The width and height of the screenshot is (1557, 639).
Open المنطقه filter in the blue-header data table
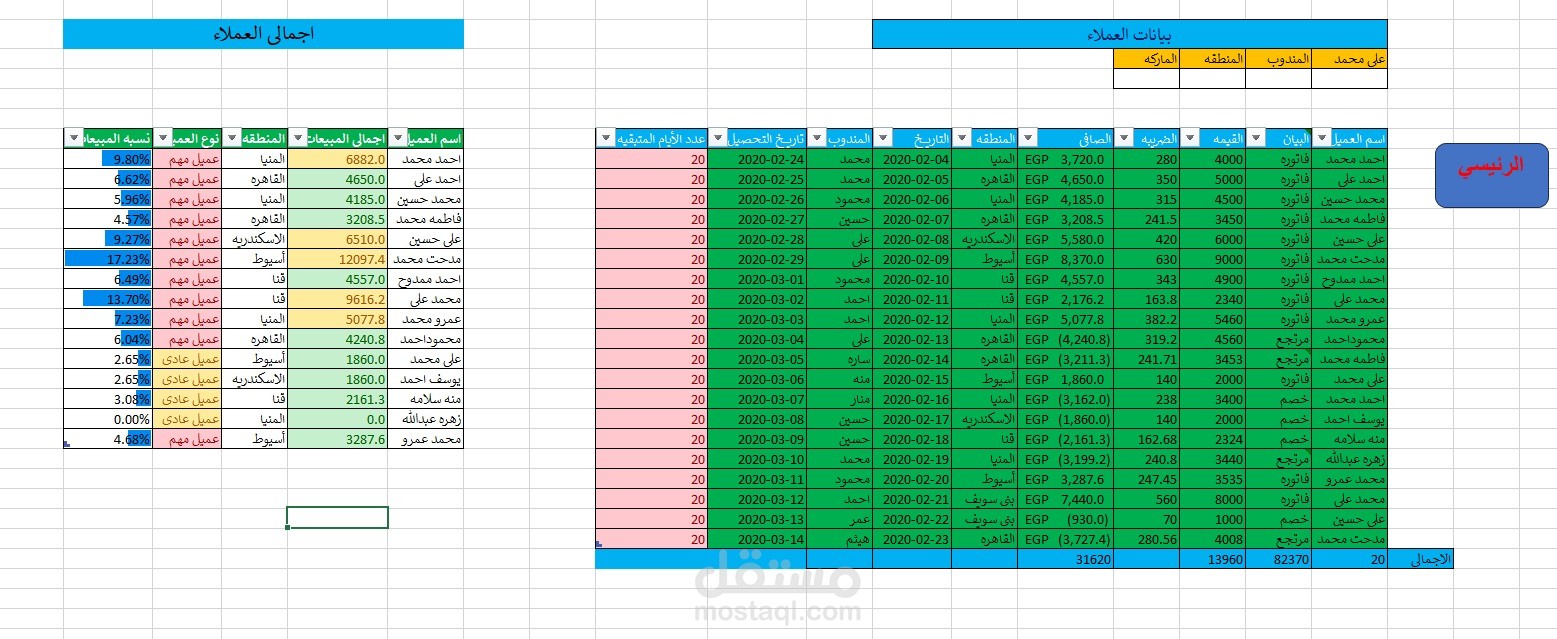[x=962, y=139]
